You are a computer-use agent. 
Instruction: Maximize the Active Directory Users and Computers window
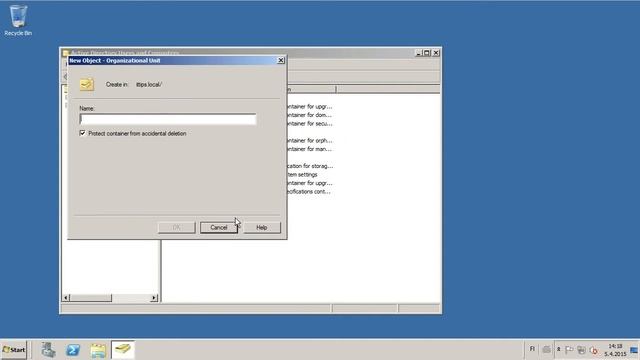tap(427, 53)
